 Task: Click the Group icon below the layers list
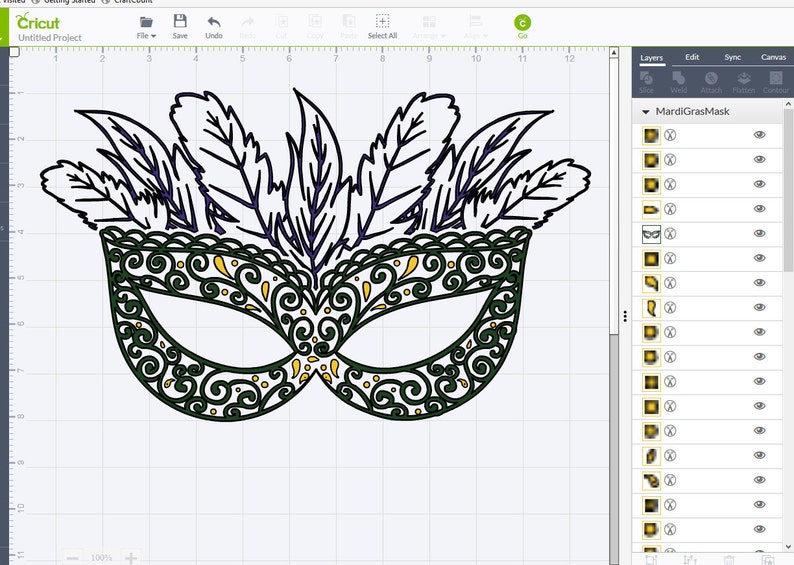[651, 559]
